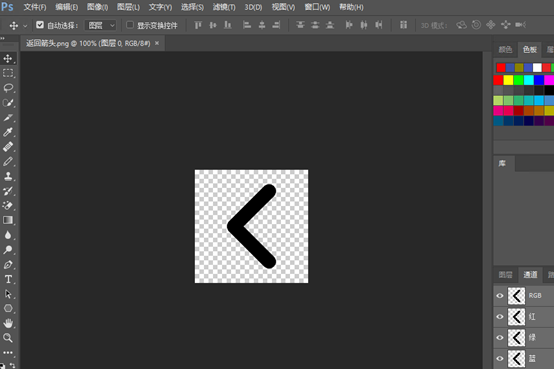Switch to the 色板 panel tab
This screenshot has height=369, width=554.
click(530, 49)
